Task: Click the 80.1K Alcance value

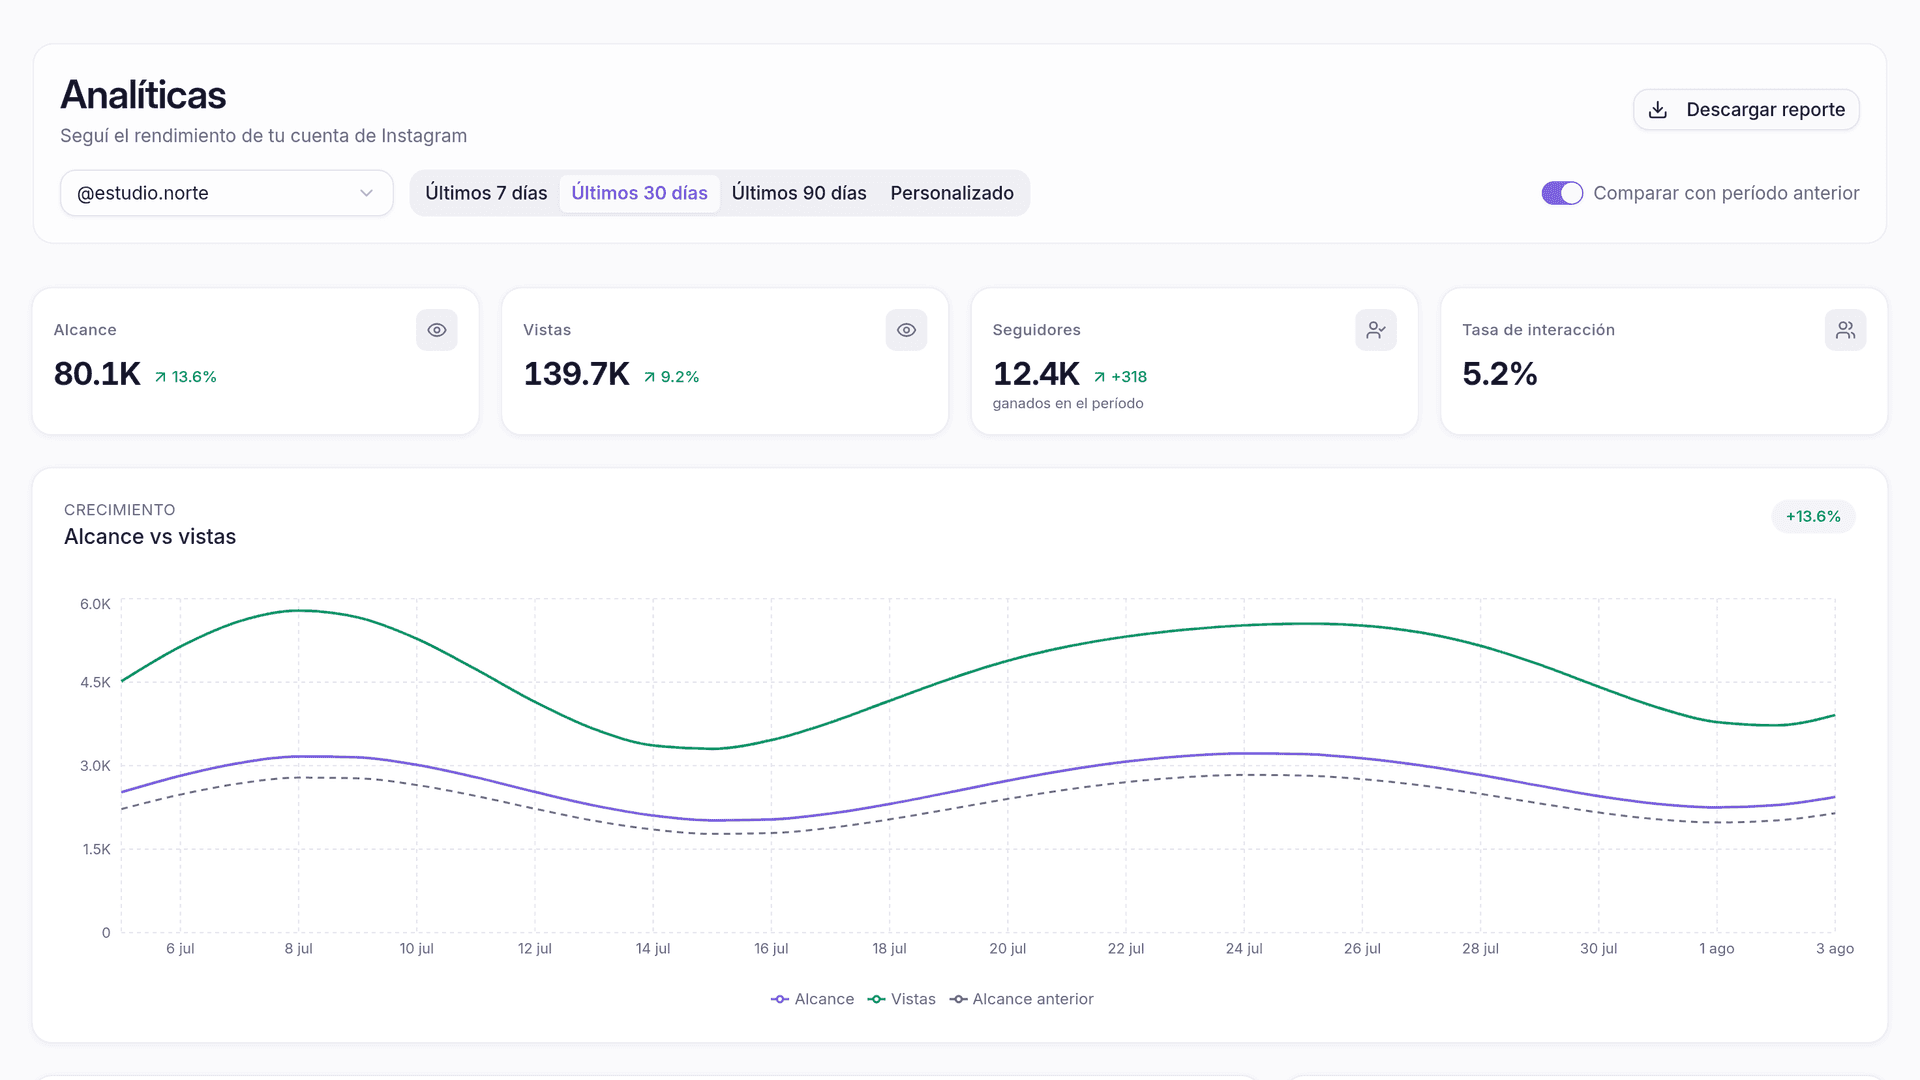Action: [97, 374]
